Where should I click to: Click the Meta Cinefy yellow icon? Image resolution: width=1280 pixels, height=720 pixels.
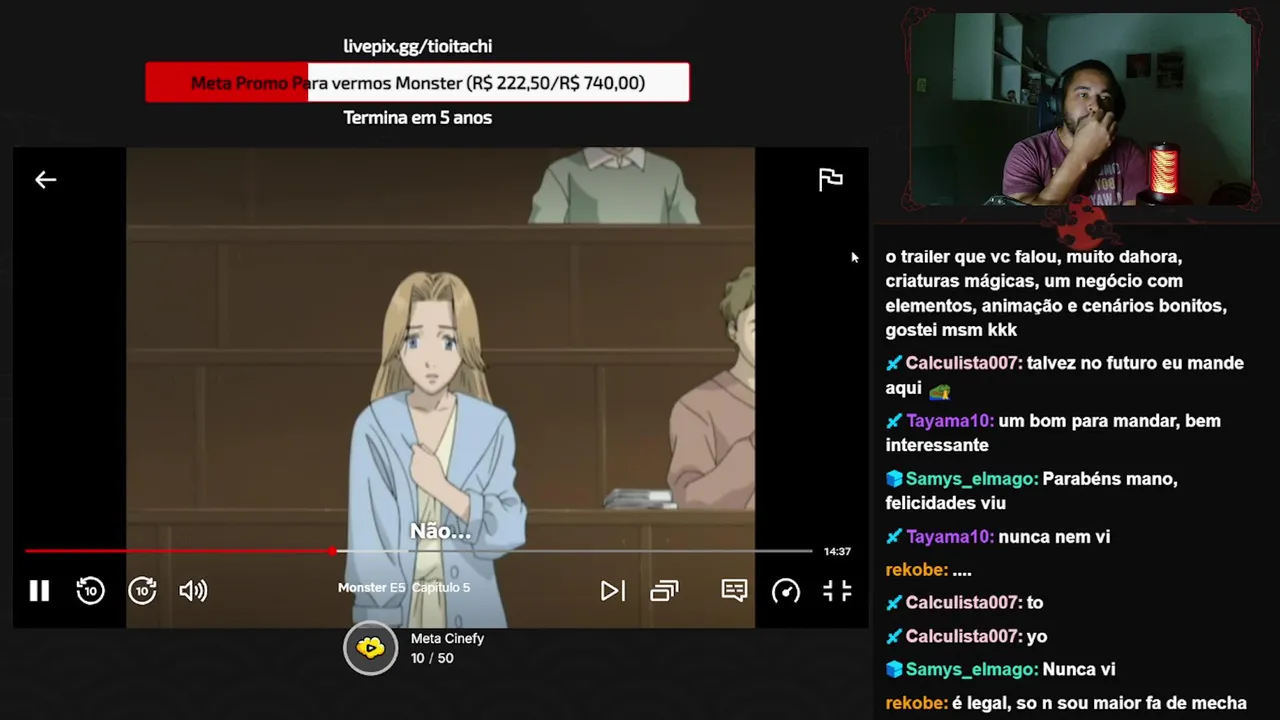371,648
